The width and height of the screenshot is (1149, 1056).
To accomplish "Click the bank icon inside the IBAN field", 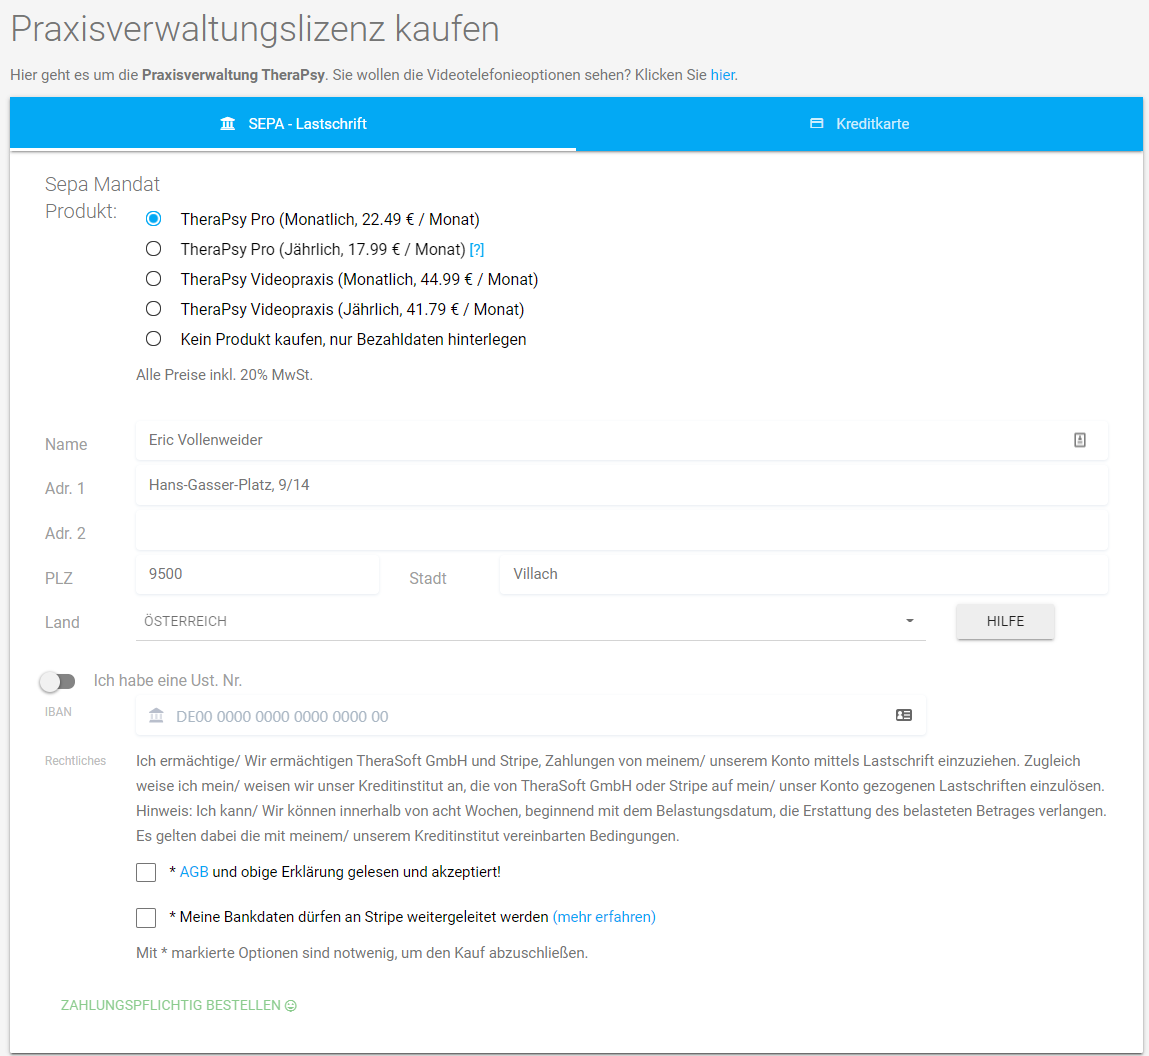I will click(x=156, y=716).
